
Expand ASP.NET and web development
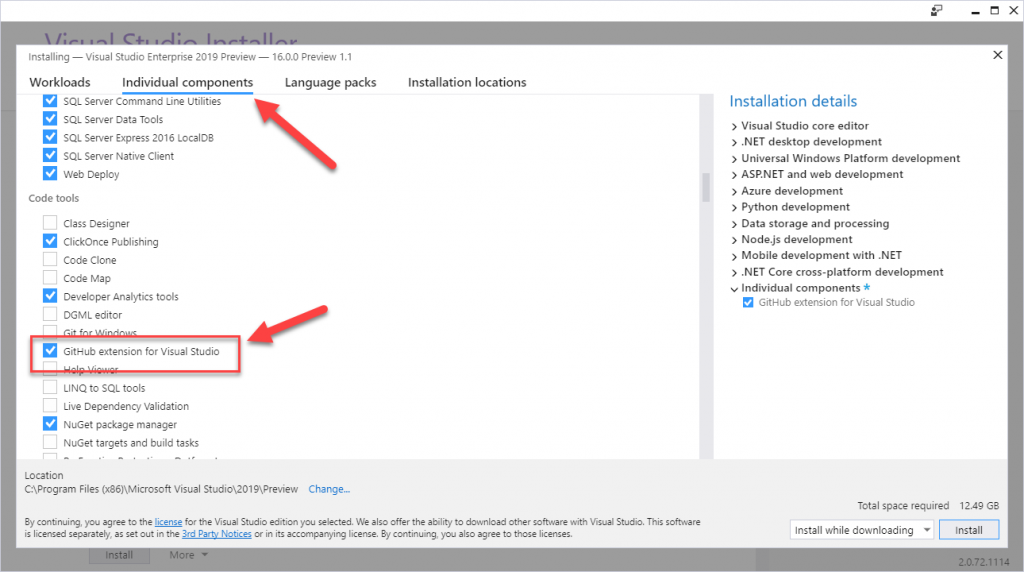pos(734,176)
